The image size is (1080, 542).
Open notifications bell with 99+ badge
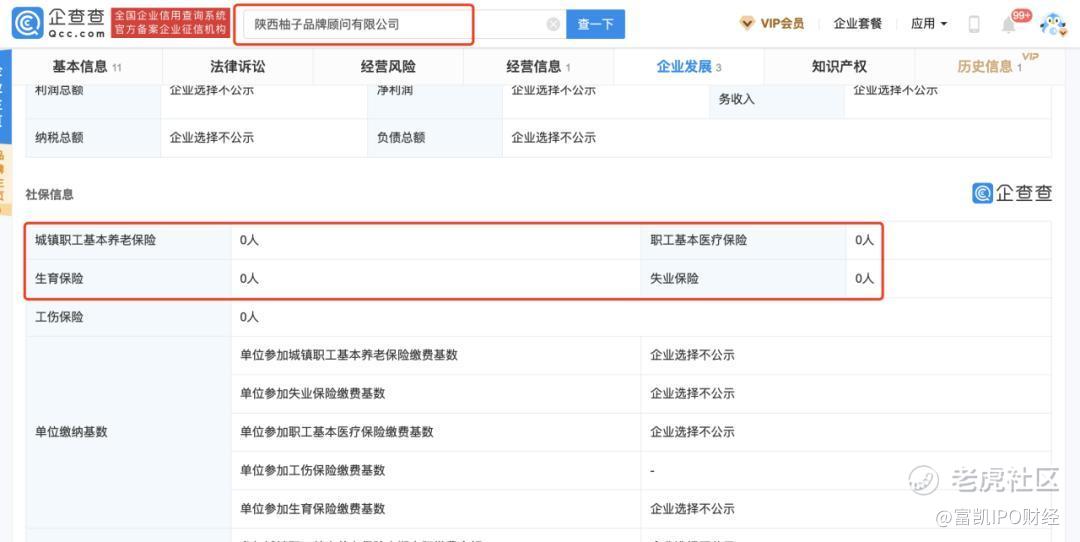[x=1008, y=25]
